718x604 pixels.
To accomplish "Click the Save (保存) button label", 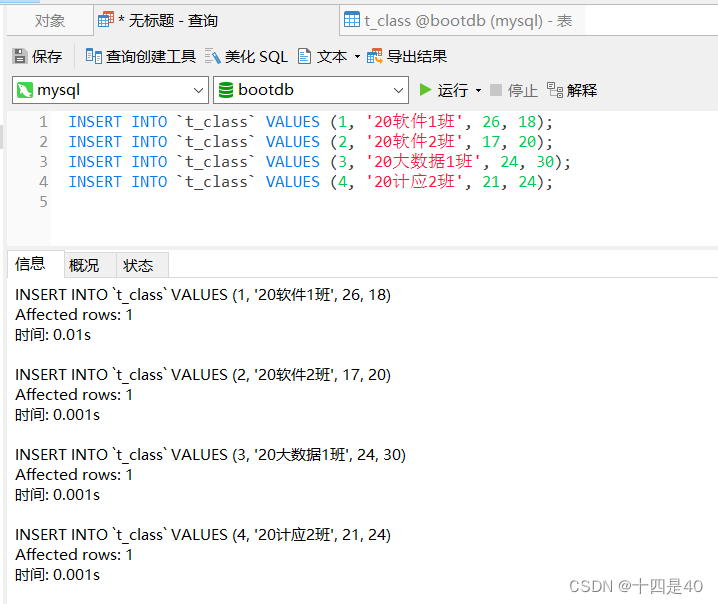I will [x=47, y=56].
